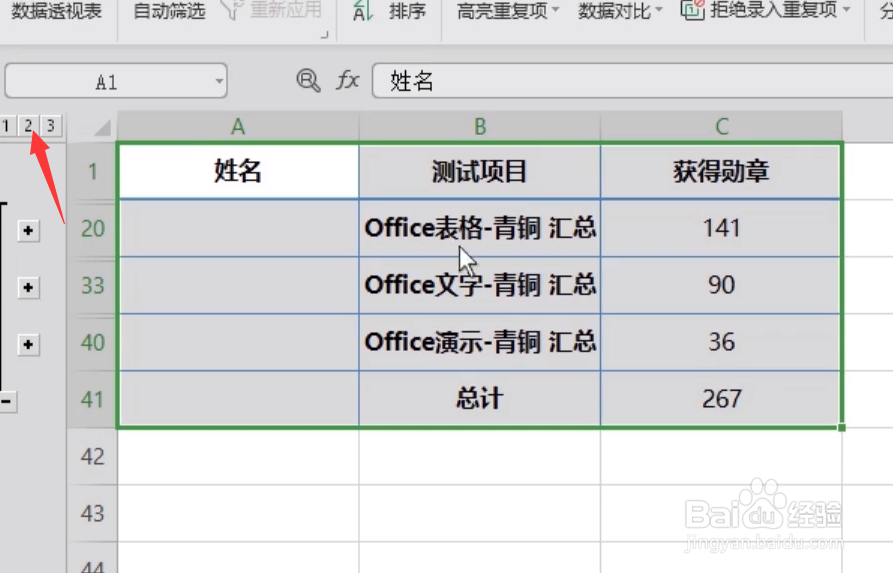Click the cell with value 90
This screenshot has width=893, height=573.
(721, 285)
